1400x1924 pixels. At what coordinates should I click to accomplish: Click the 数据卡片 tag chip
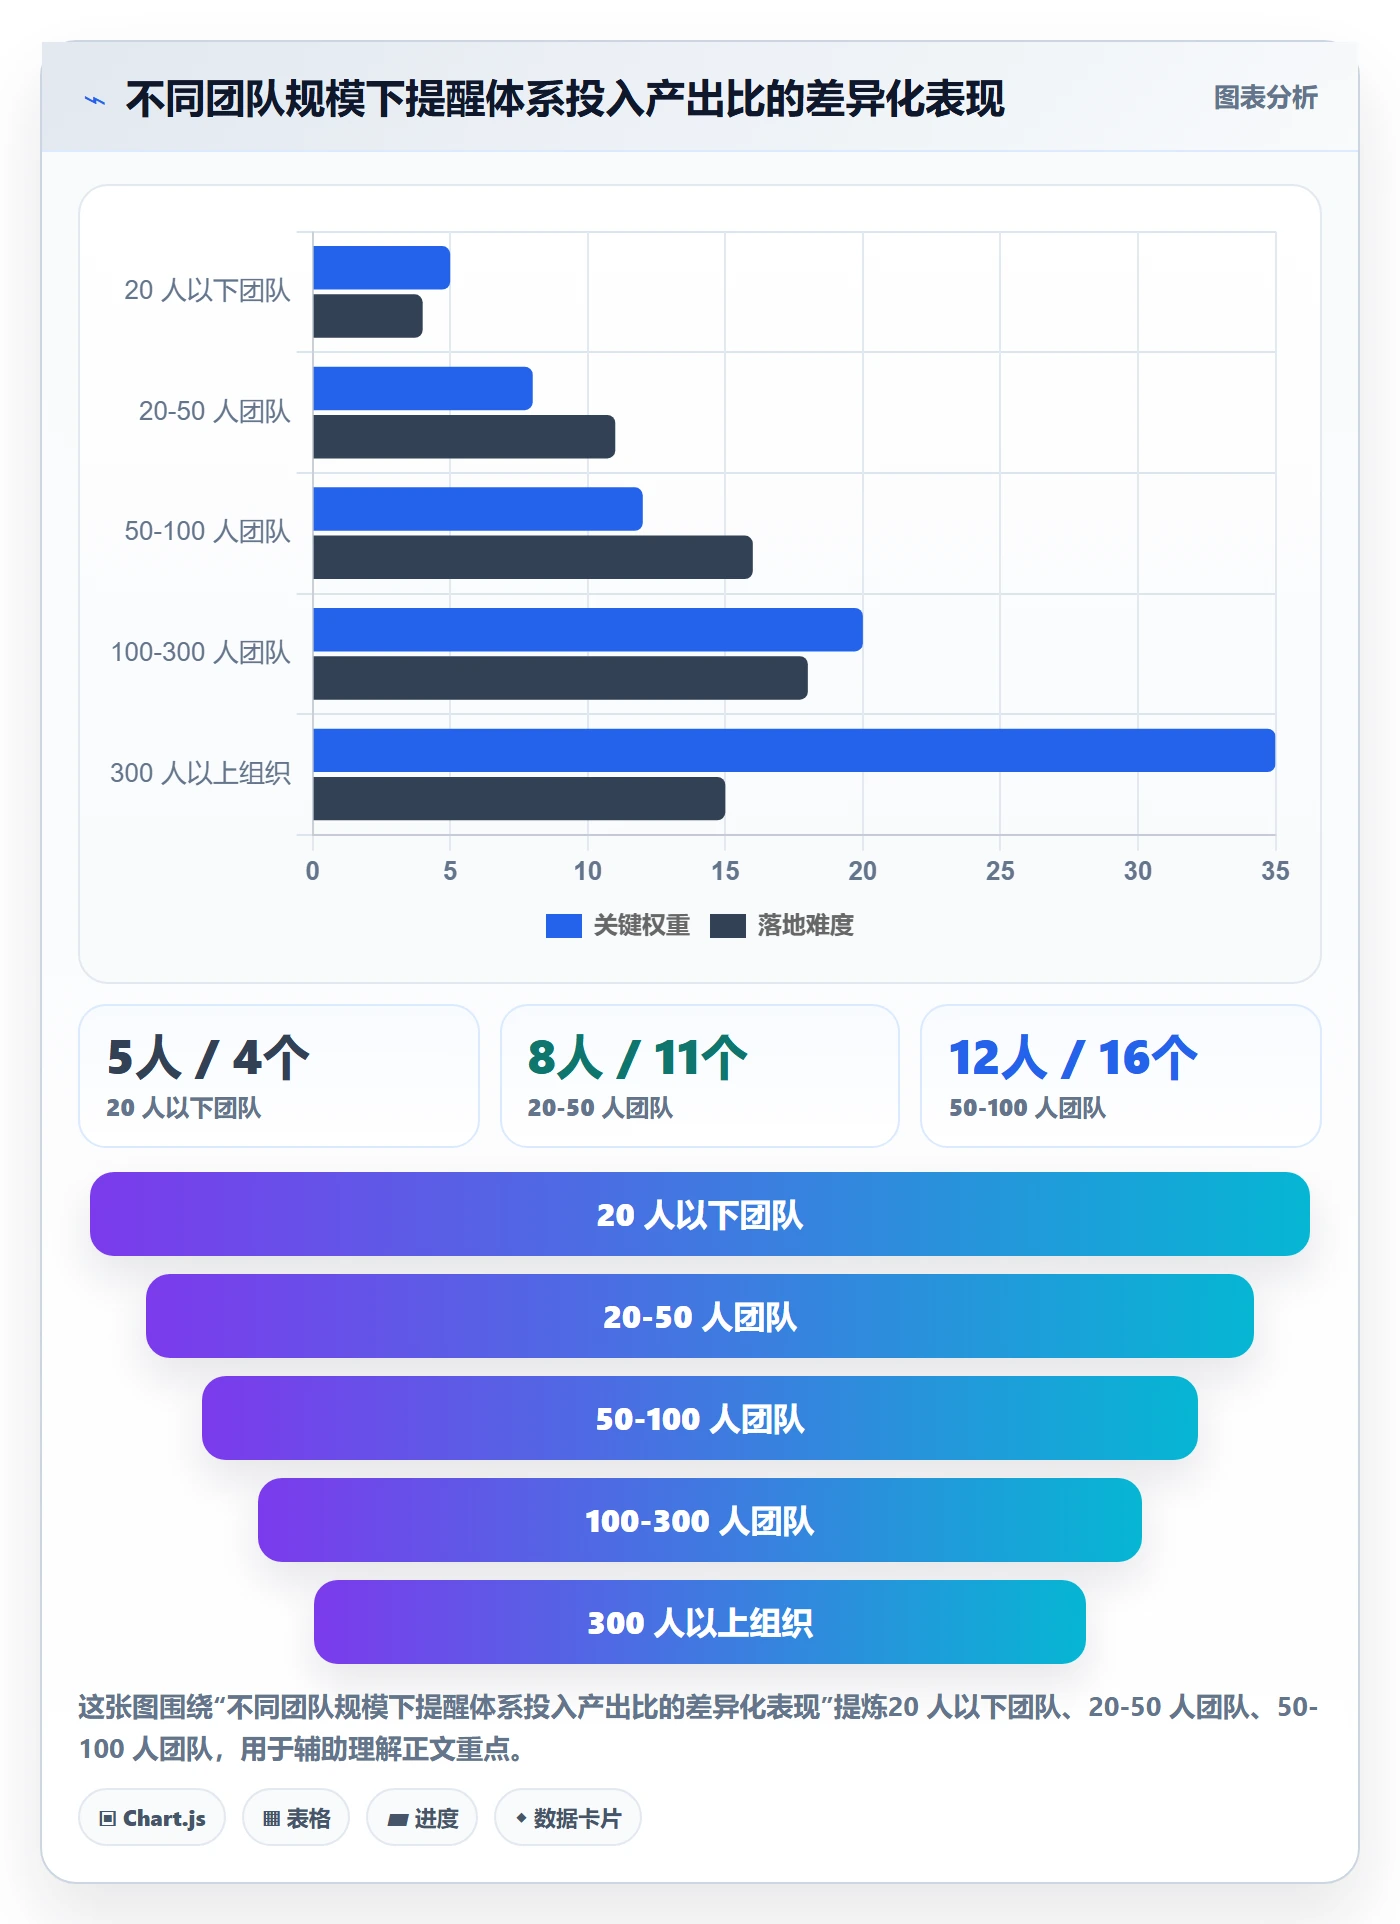[x=568, y=1818]
